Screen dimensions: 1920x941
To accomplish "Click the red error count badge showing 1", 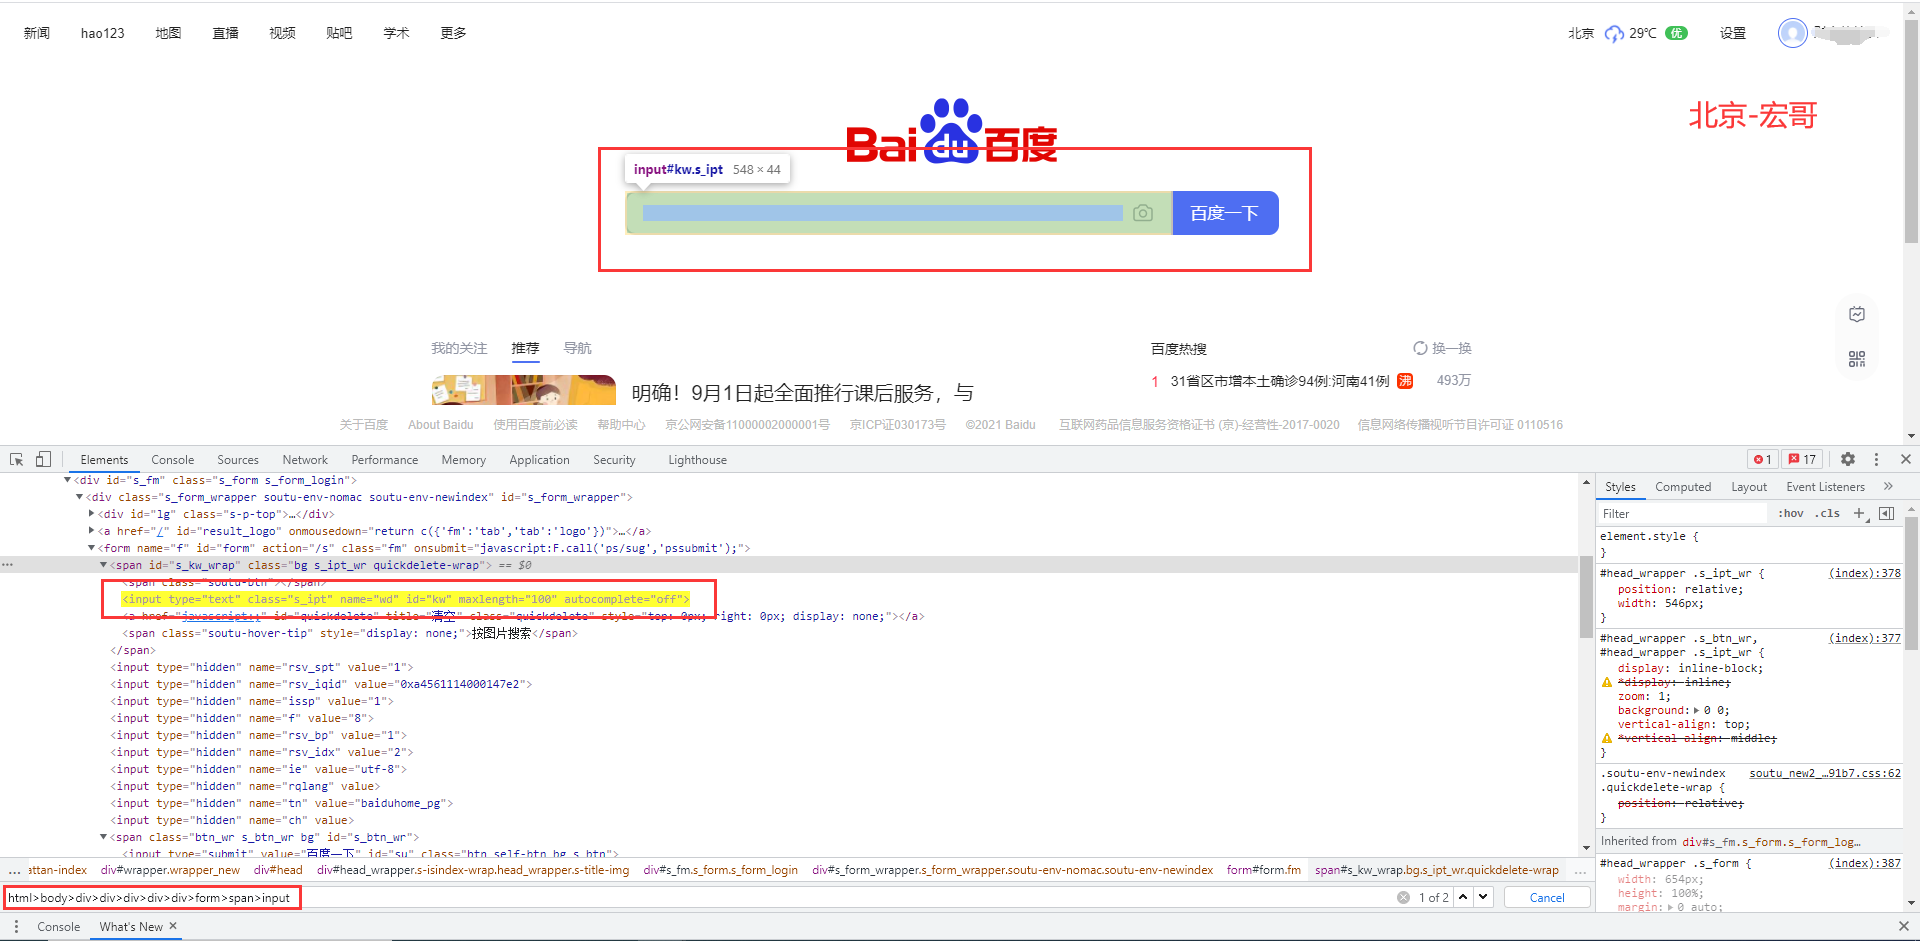I will (x=1763, y=460).
